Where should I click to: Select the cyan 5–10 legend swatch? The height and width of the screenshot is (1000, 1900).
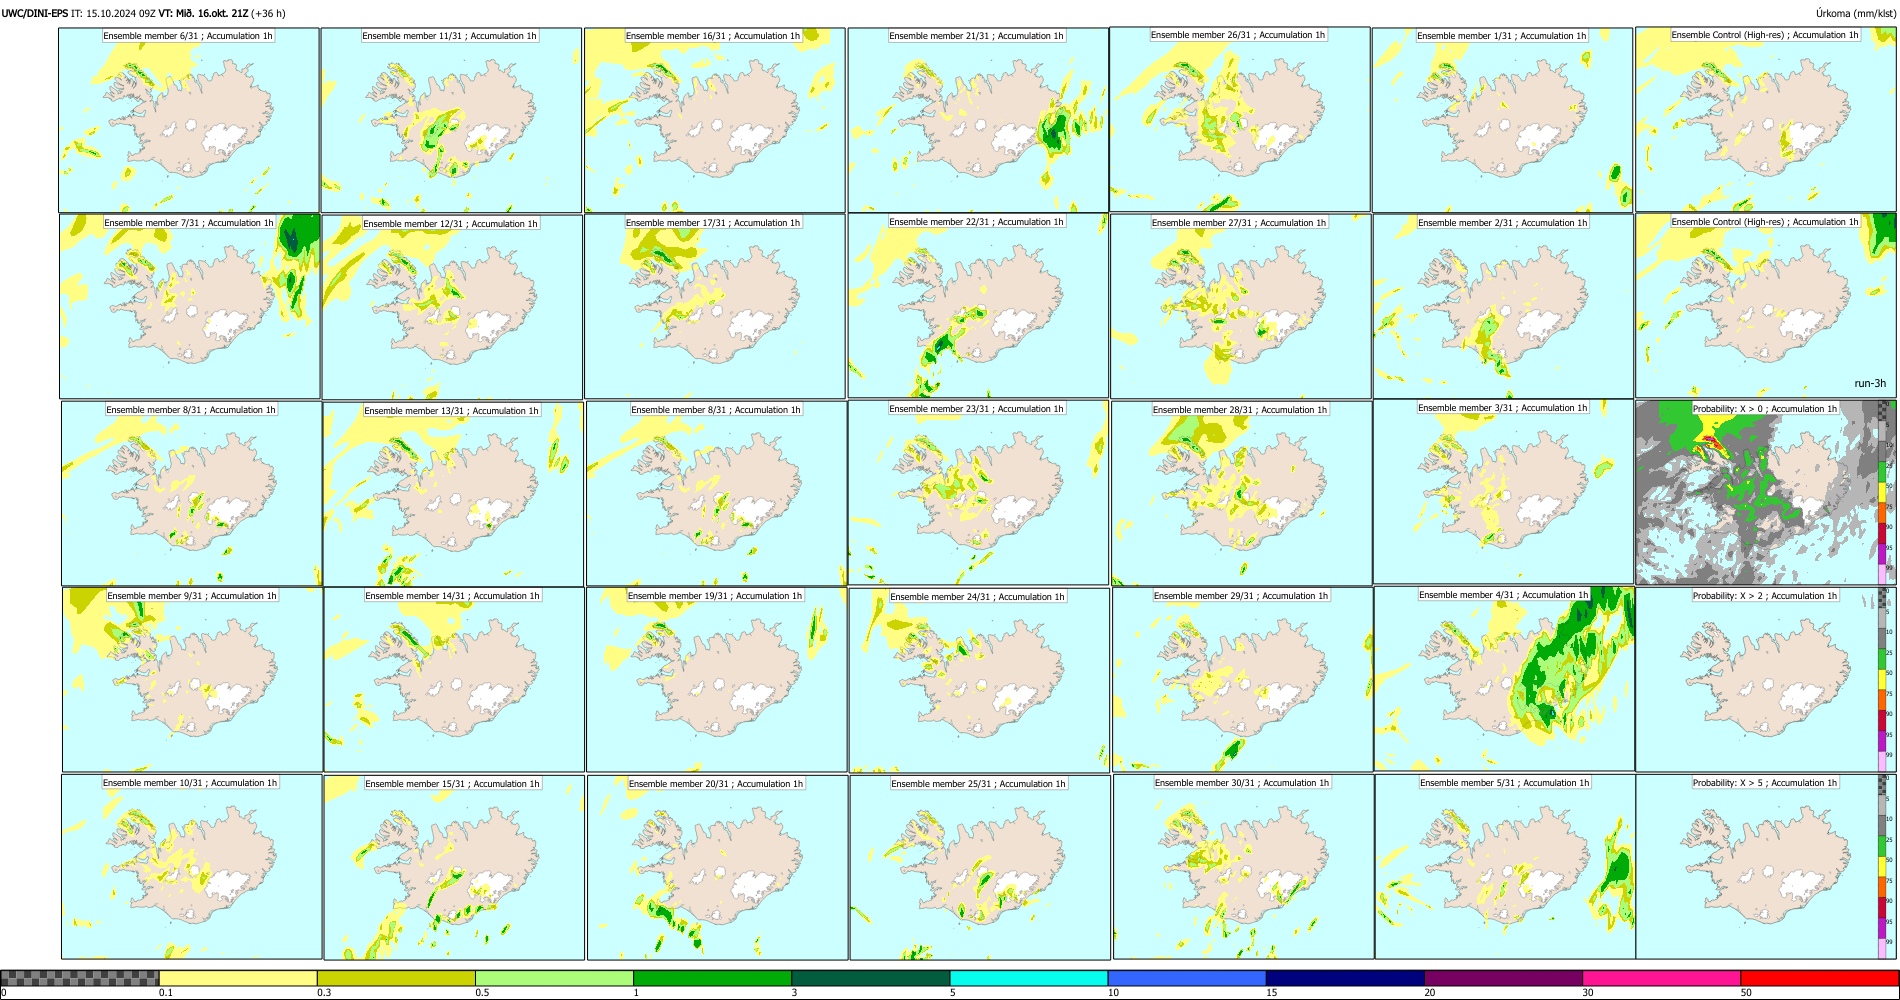(1028, 978)
